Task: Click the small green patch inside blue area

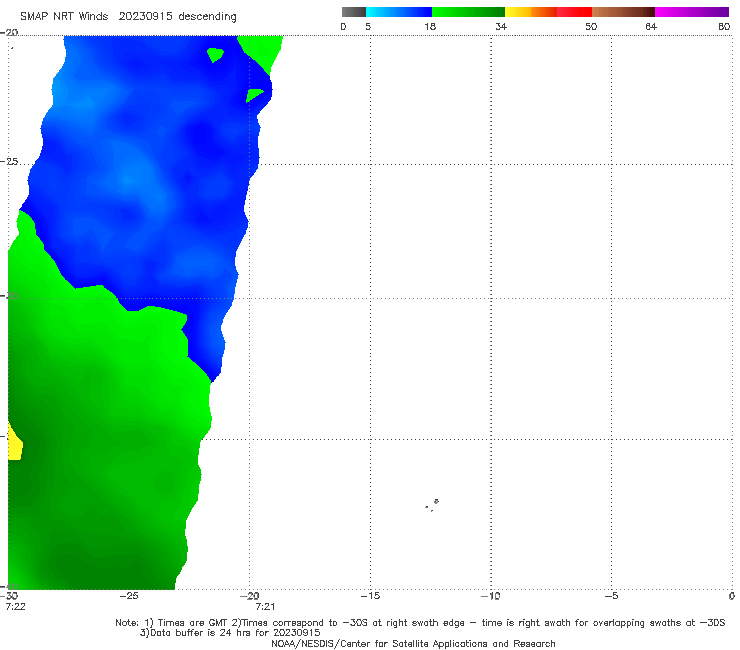Action: click(215, 55)
